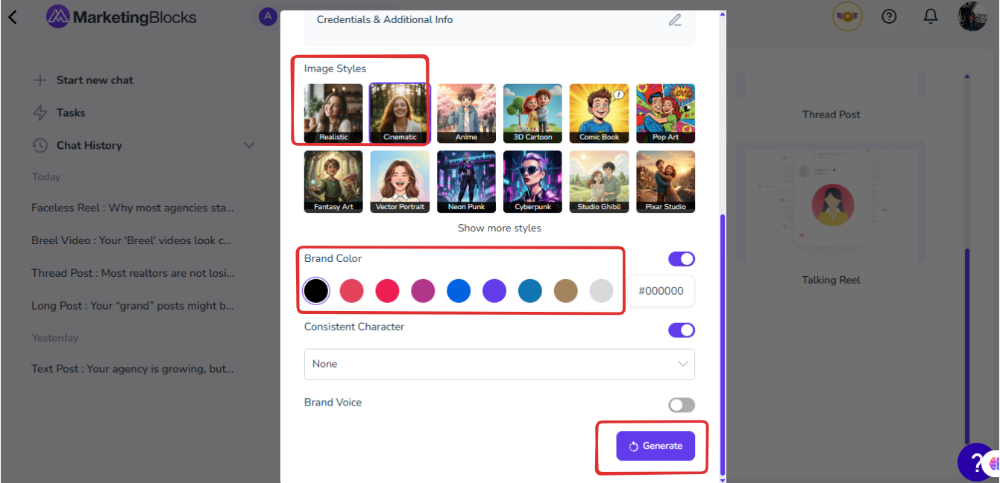
Task: Open Tasks in the sidebar
Action: (70, 113)
